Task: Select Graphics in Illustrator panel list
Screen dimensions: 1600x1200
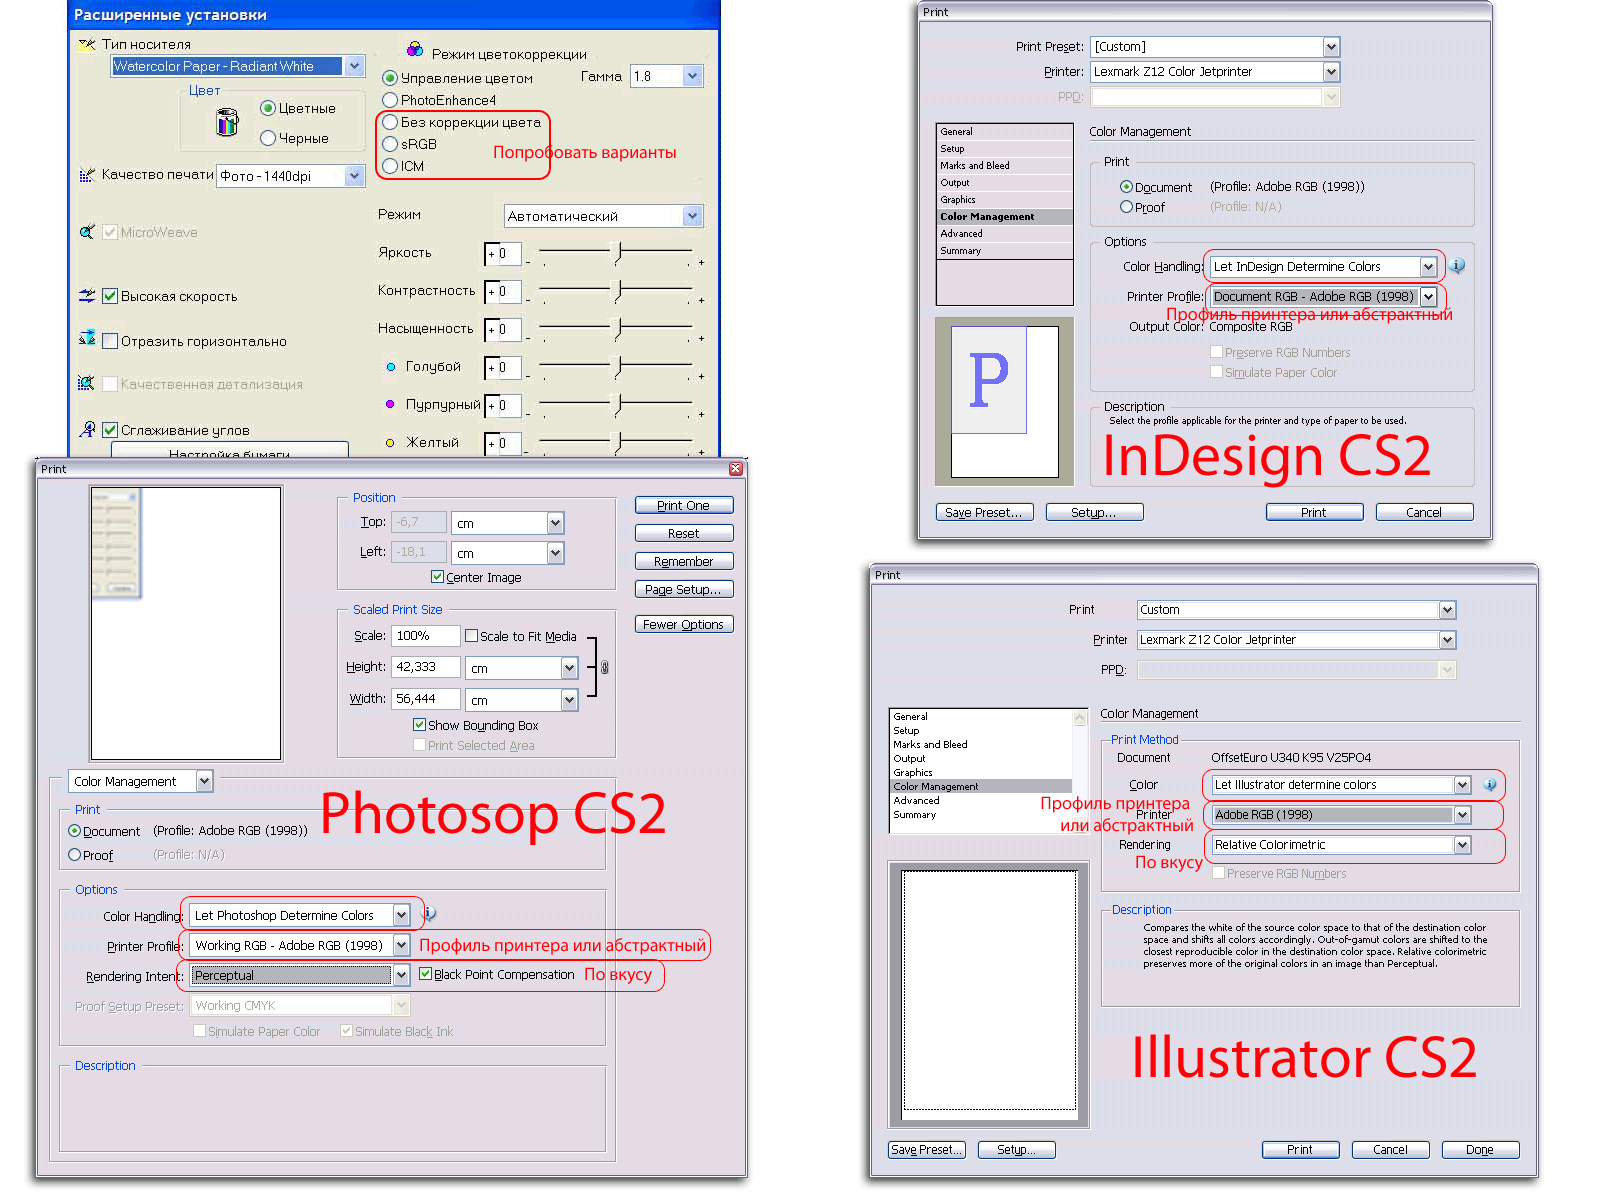Action: click(x=980, y=773)
